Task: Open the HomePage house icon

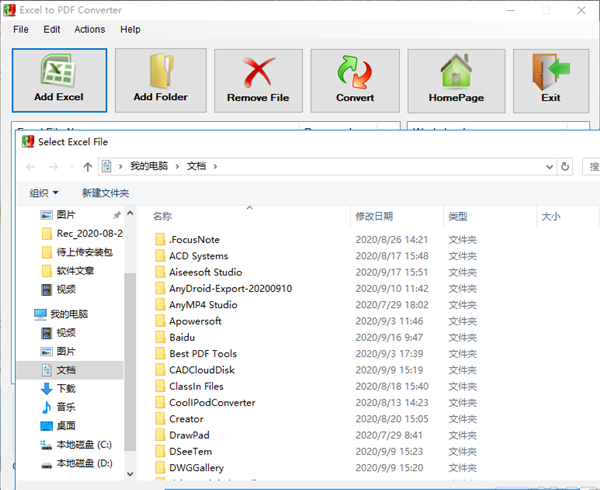Action: 456,80
